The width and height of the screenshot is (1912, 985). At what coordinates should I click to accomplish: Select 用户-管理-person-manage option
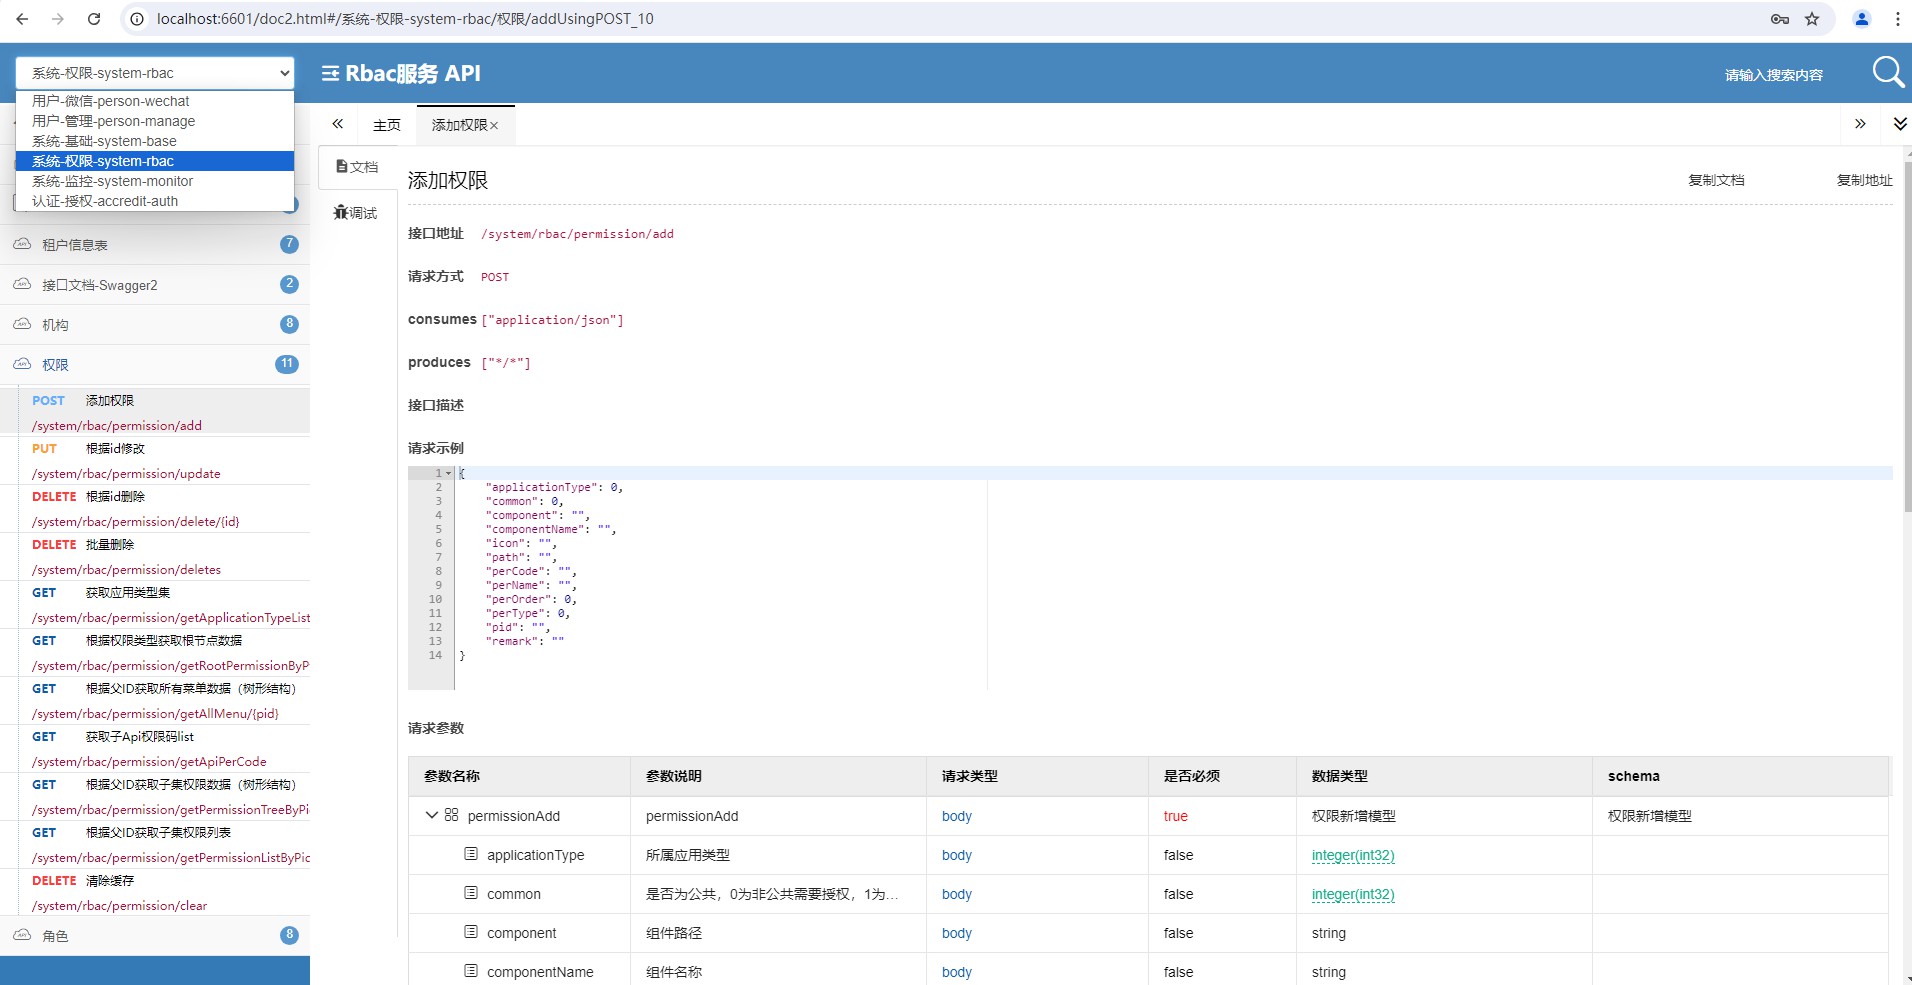(155, 121)
